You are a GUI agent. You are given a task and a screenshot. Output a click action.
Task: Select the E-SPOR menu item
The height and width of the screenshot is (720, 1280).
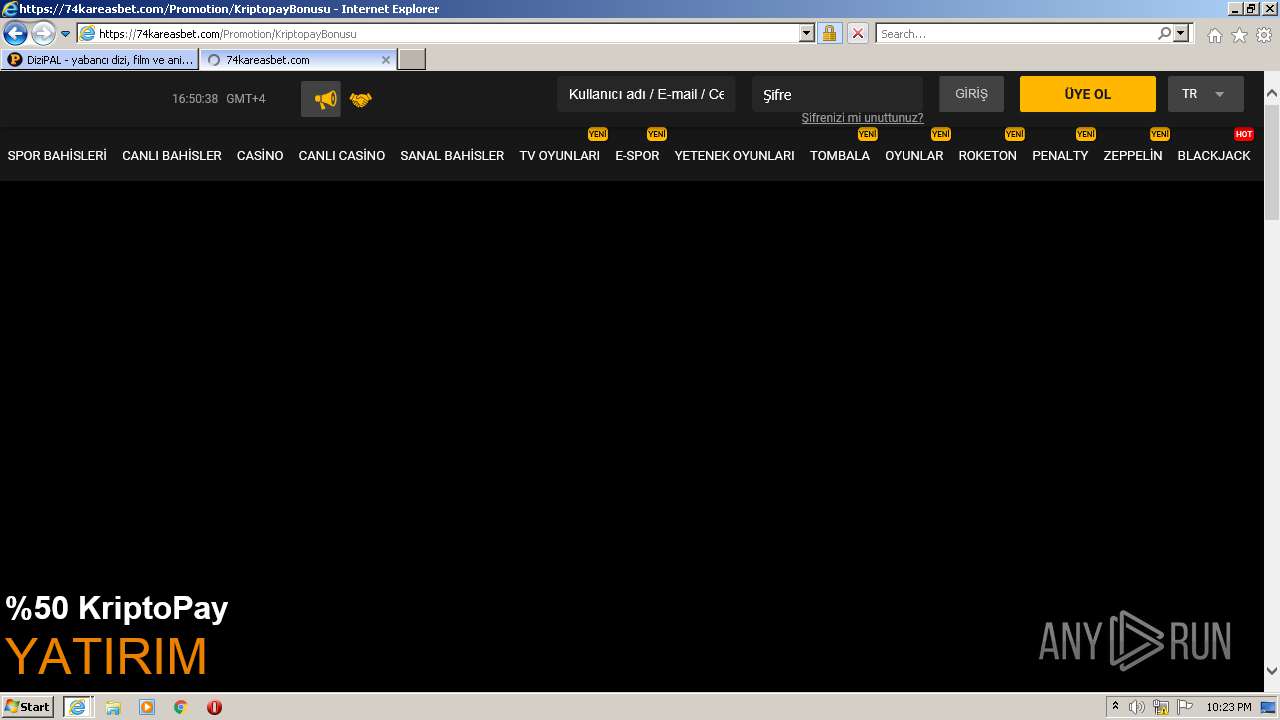click(x=637, y=156)
